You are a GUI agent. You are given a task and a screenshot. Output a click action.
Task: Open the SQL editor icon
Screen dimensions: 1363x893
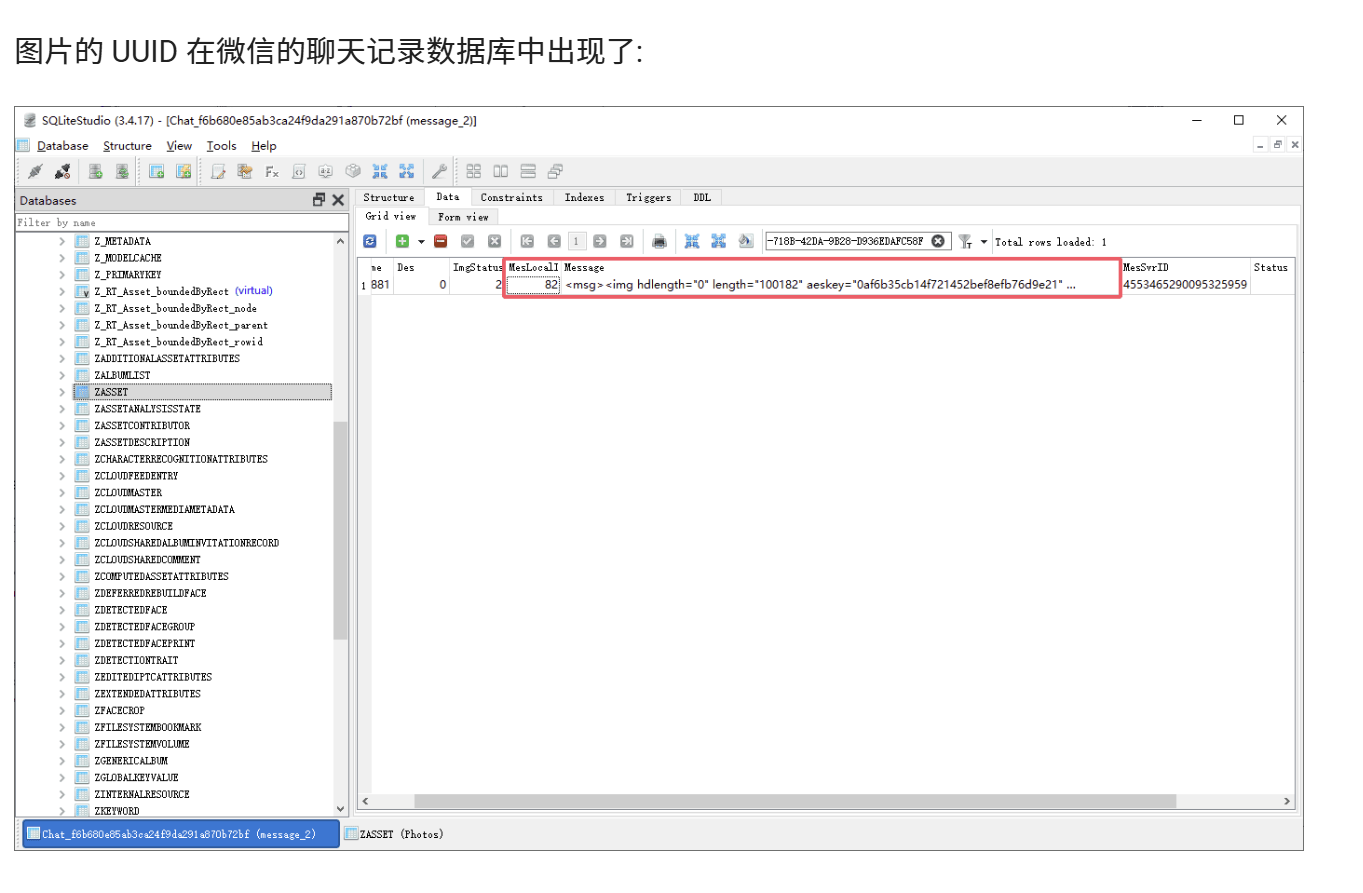pos(218,171)
